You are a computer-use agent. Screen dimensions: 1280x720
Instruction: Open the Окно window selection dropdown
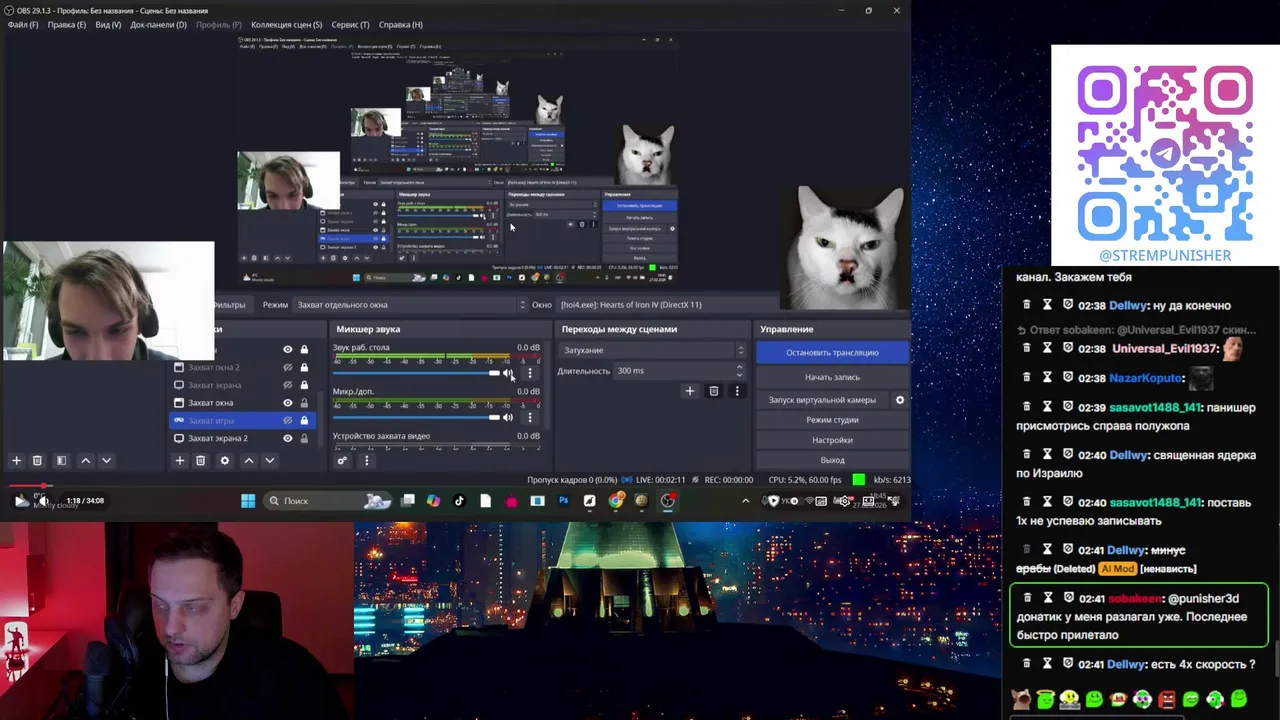click(x=669, y=305)
